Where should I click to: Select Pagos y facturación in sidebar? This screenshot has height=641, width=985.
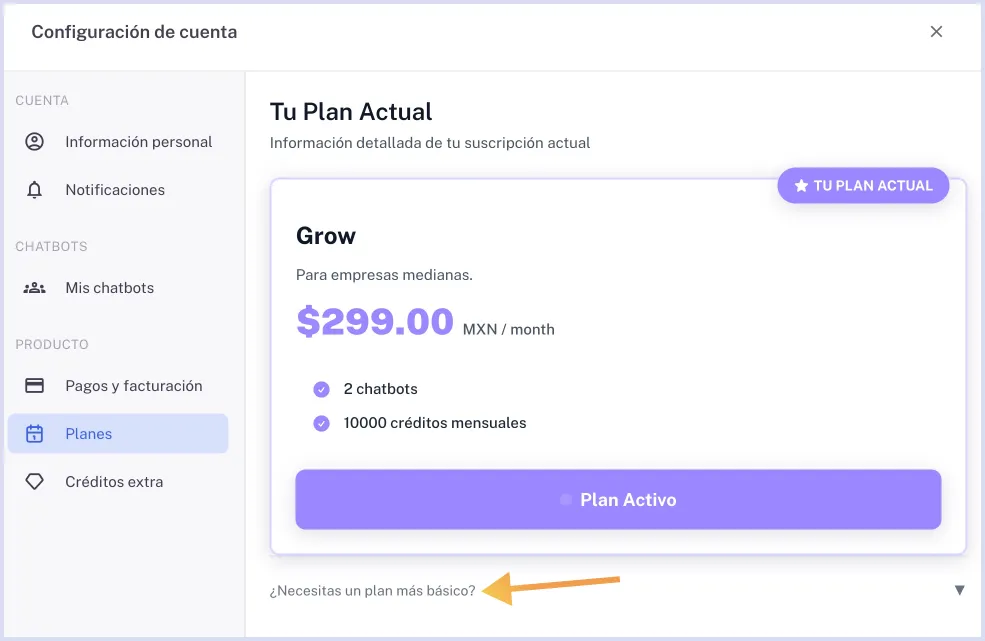134,386
